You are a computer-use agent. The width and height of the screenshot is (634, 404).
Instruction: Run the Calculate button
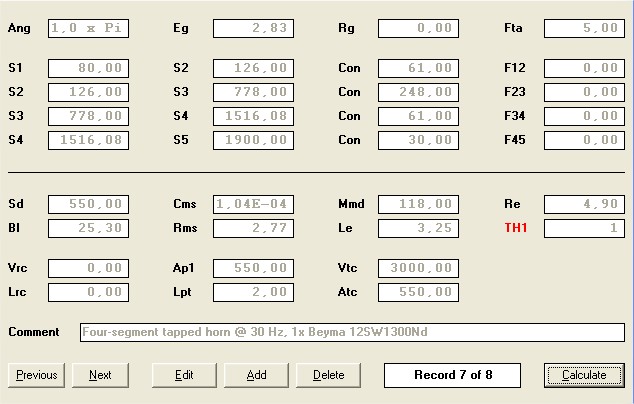[x=584, y=375]
